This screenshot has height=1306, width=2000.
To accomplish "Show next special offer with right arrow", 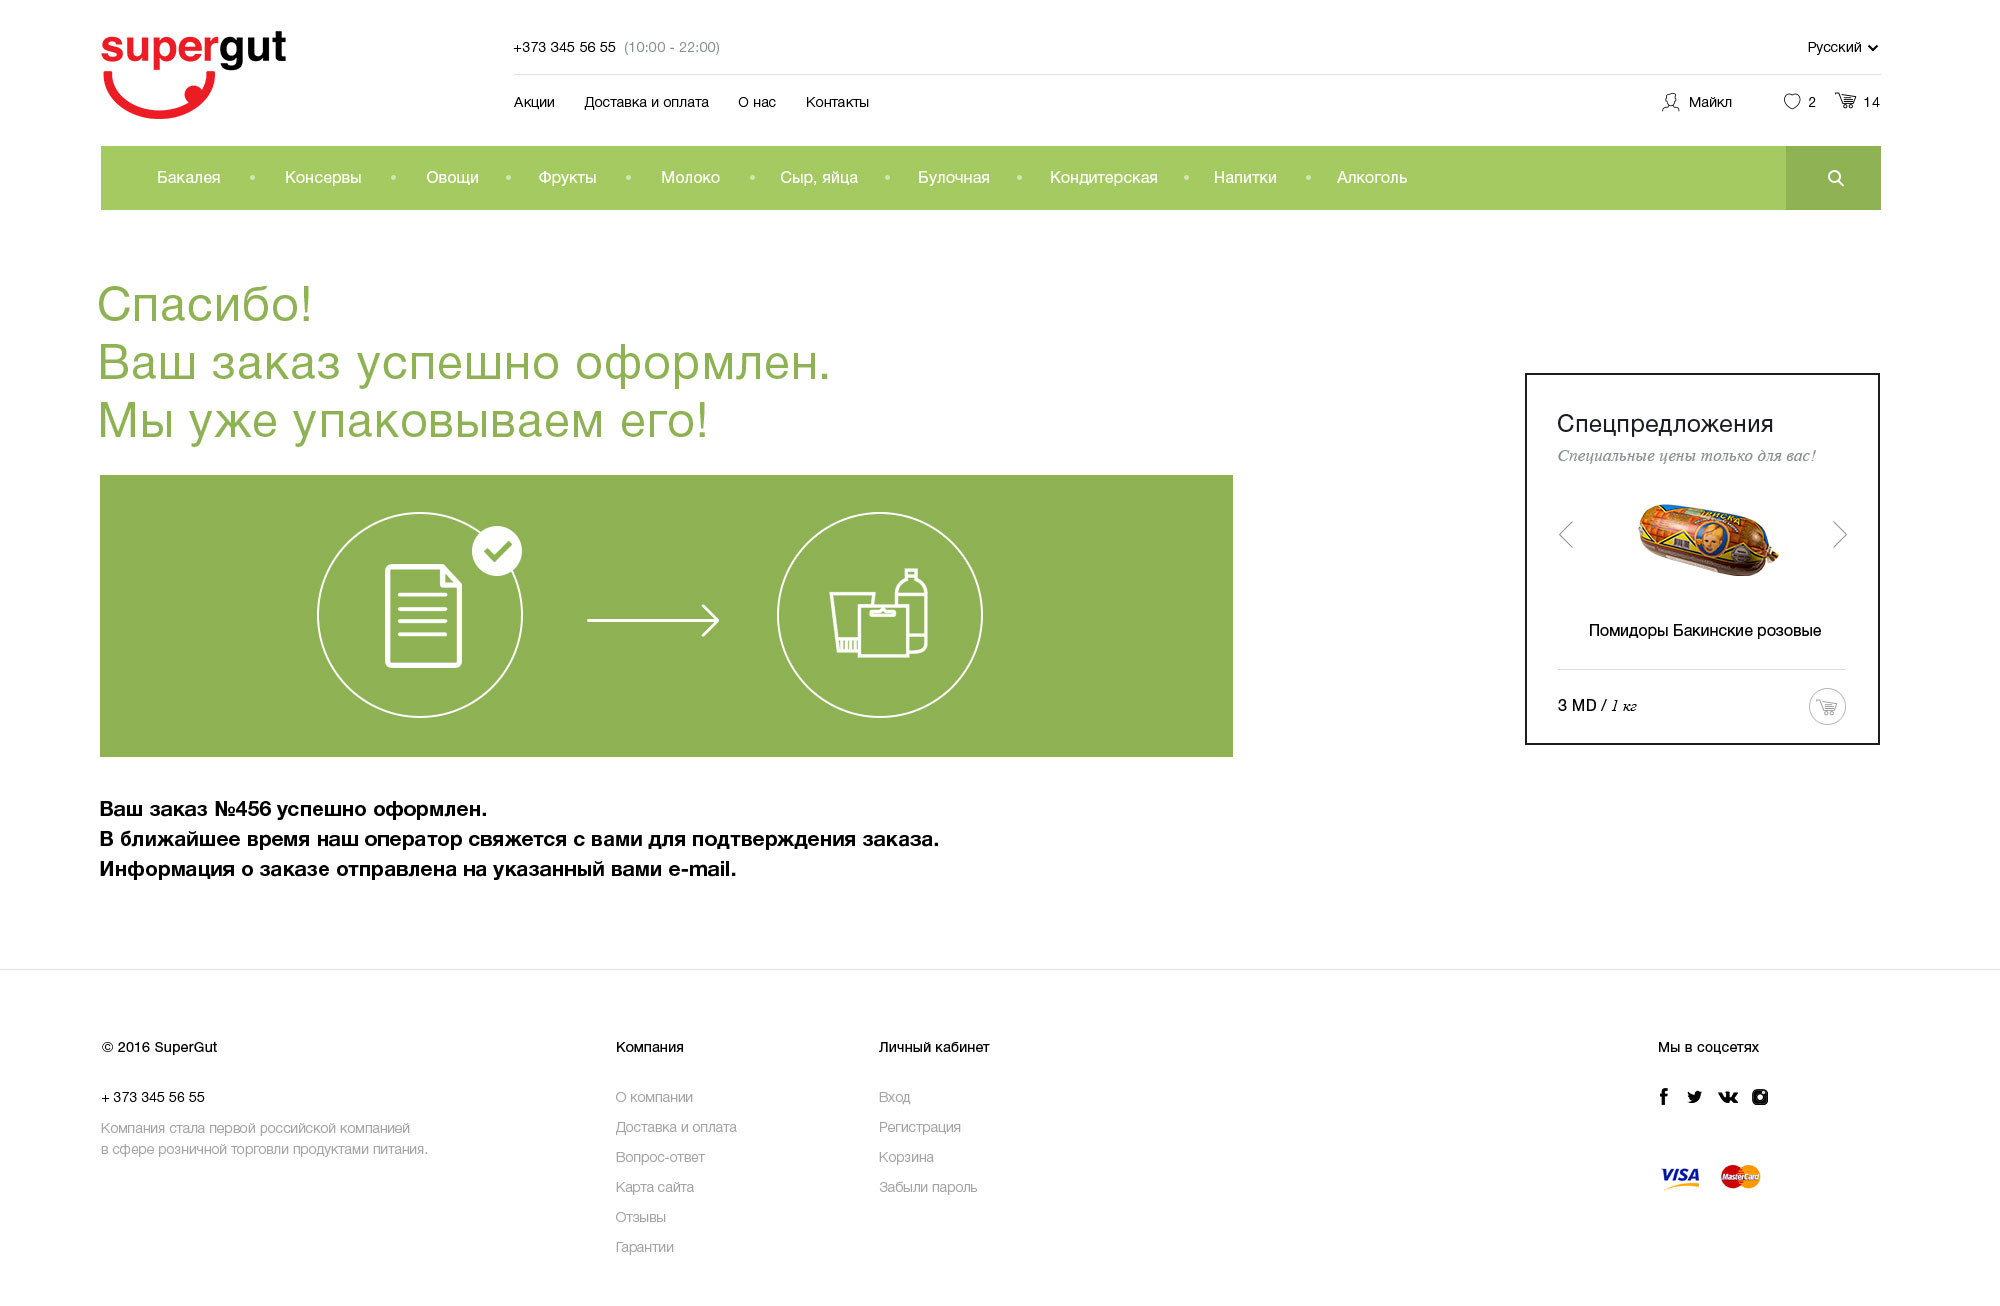I will pyautogui.click(x=1839, y=535).
